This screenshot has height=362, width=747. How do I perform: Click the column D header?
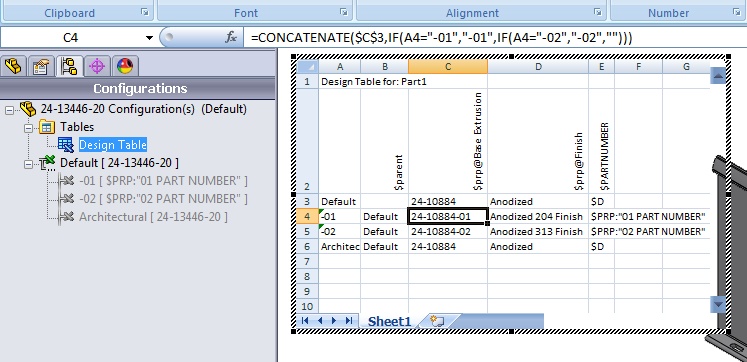coord(538,67)
